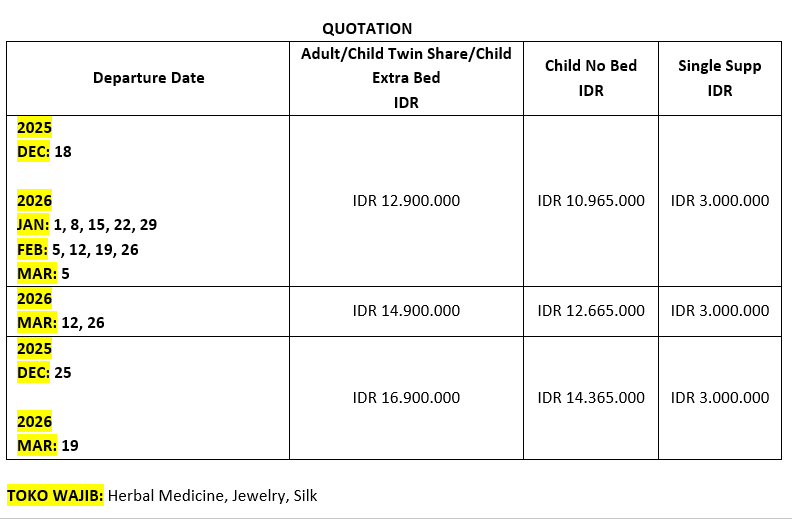Select the IDR 10.965.000 child price
This screenshot has width=792, height=519.
tap(591, 200)
